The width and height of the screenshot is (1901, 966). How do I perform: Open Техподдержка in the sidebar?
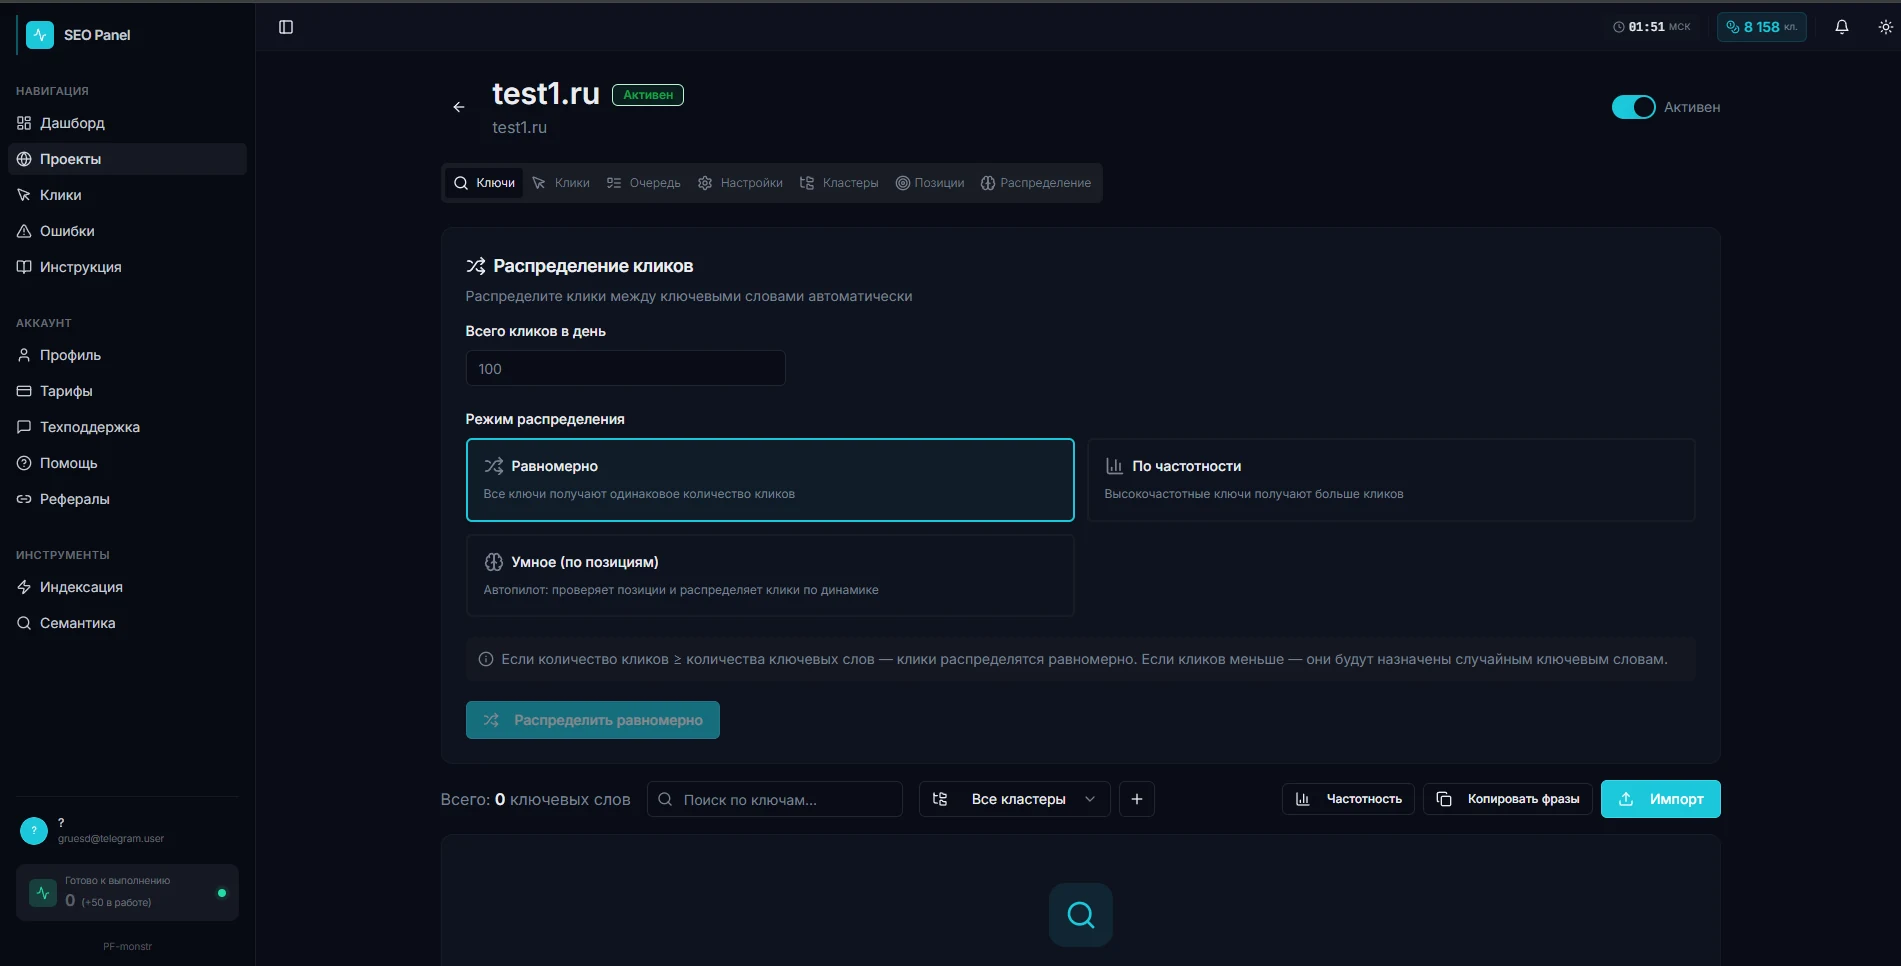[127, 427]
